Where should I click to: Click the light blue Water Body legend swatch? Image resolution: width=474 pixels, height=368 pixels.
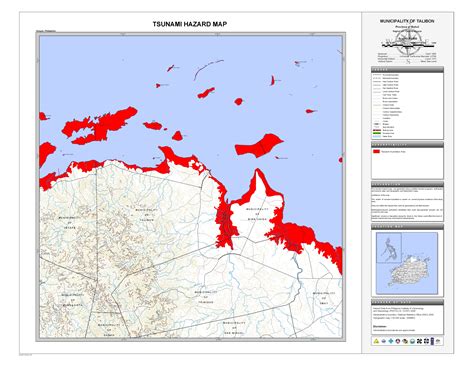[x=377, y=136]
